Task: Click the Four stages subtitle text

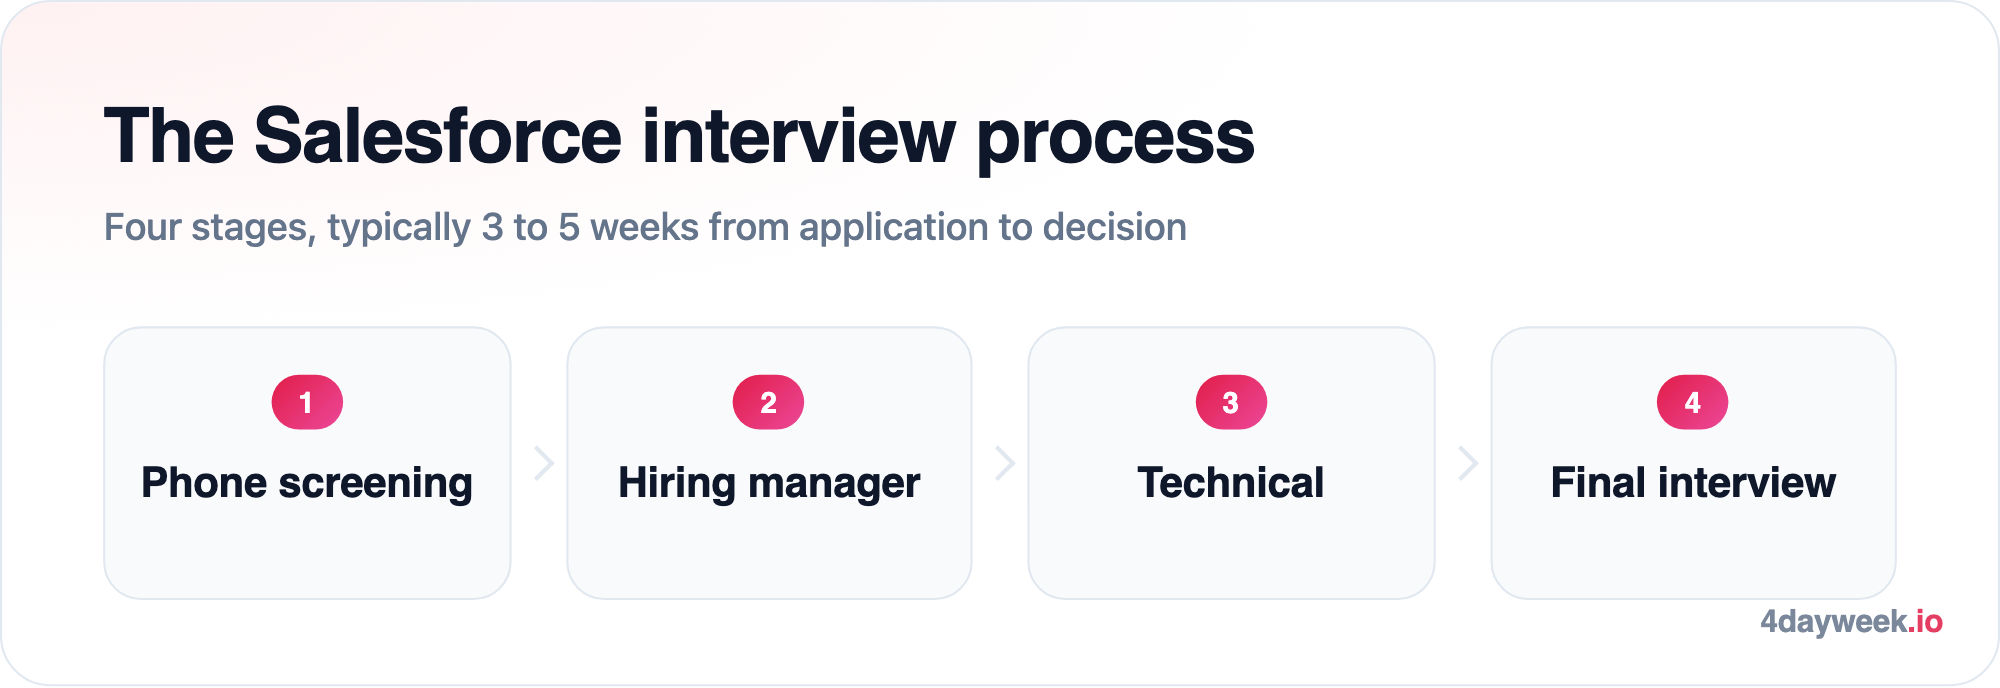Action: pos(645,228)
